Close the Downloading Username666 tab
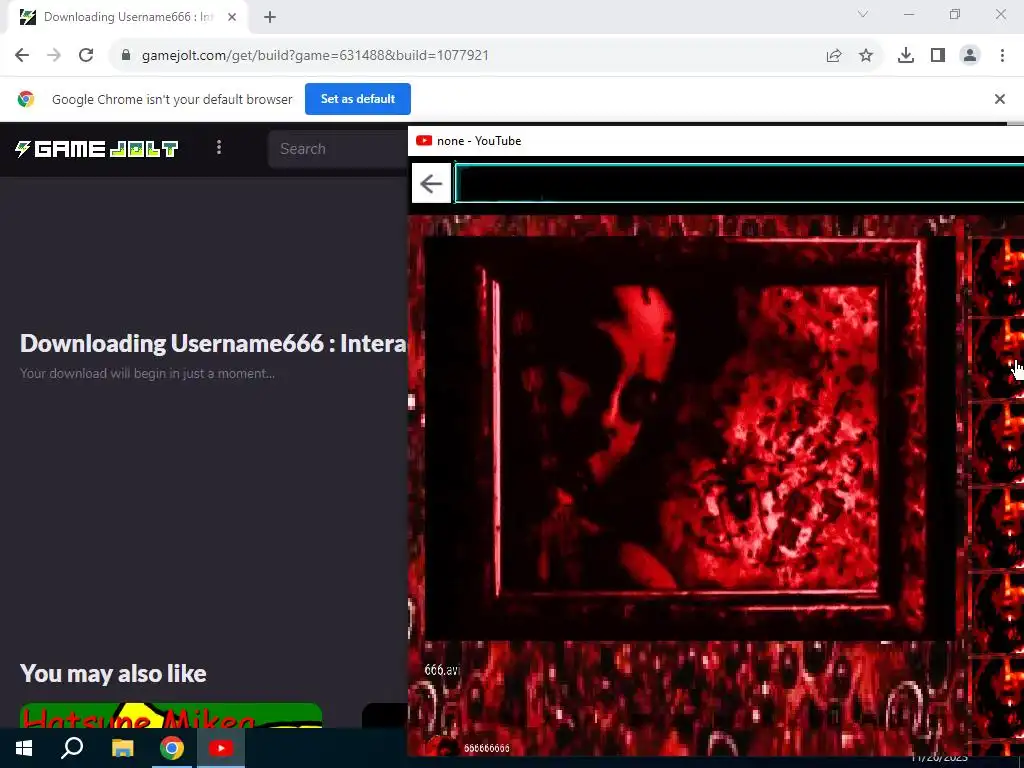 tap(232, 17)
